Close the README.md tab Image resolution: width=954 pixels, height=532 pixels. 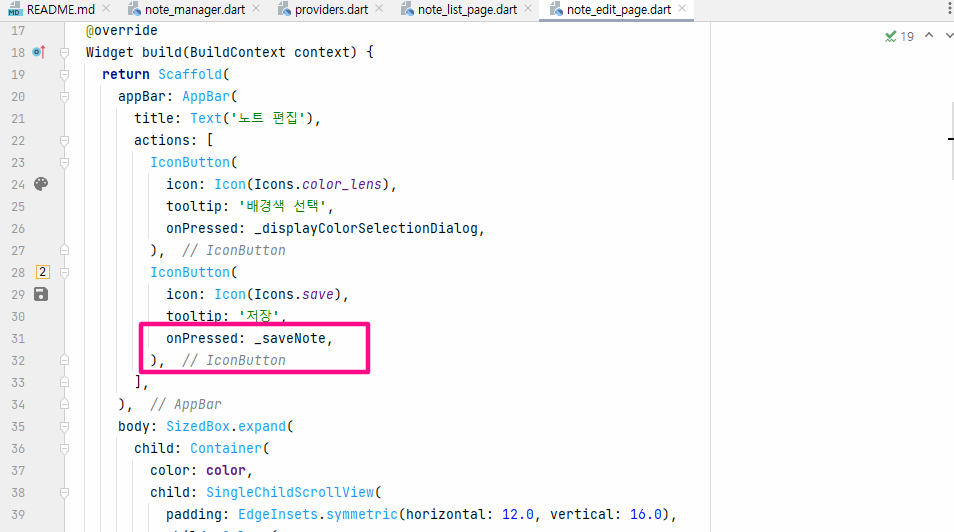click(x=106, y=9)
